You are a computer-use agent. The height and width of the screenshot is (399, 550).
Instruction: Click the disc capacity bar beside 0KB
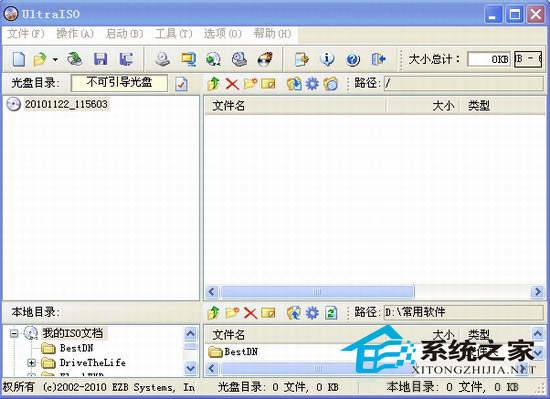tap(528, 59)
